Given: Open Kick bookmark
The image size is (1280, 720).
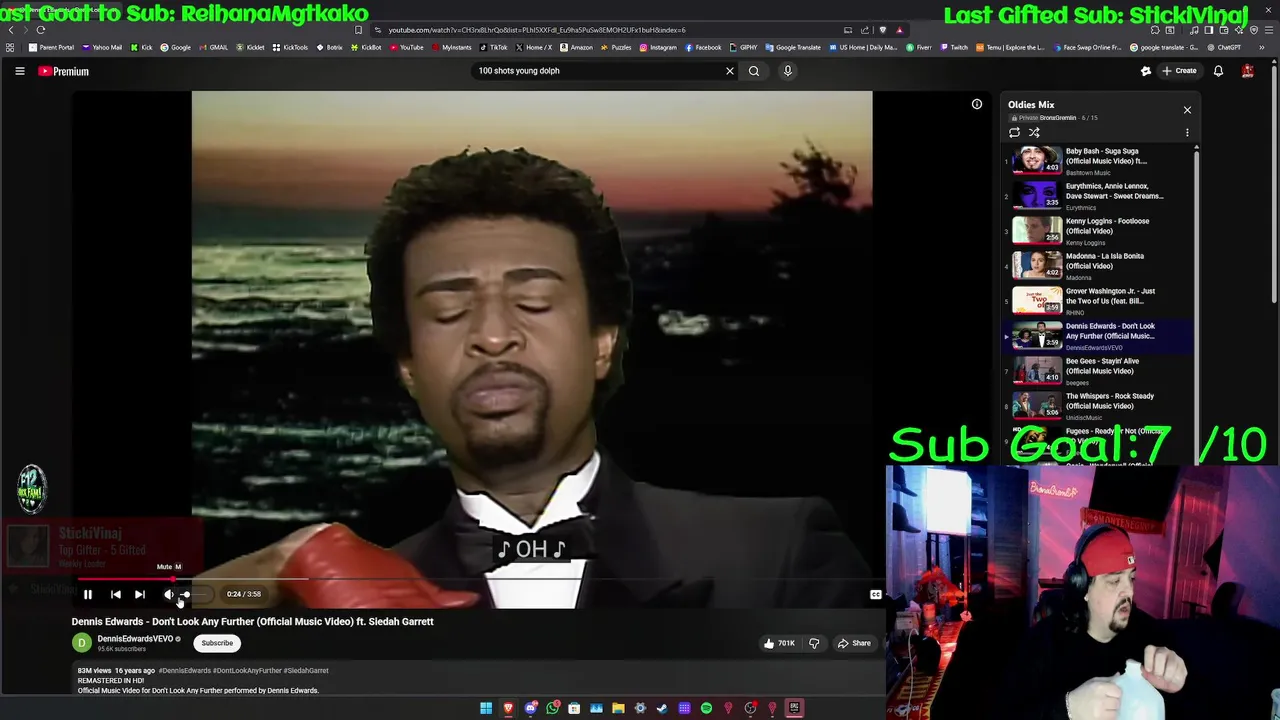Looking at the screenshot, I should coord(142,47).
